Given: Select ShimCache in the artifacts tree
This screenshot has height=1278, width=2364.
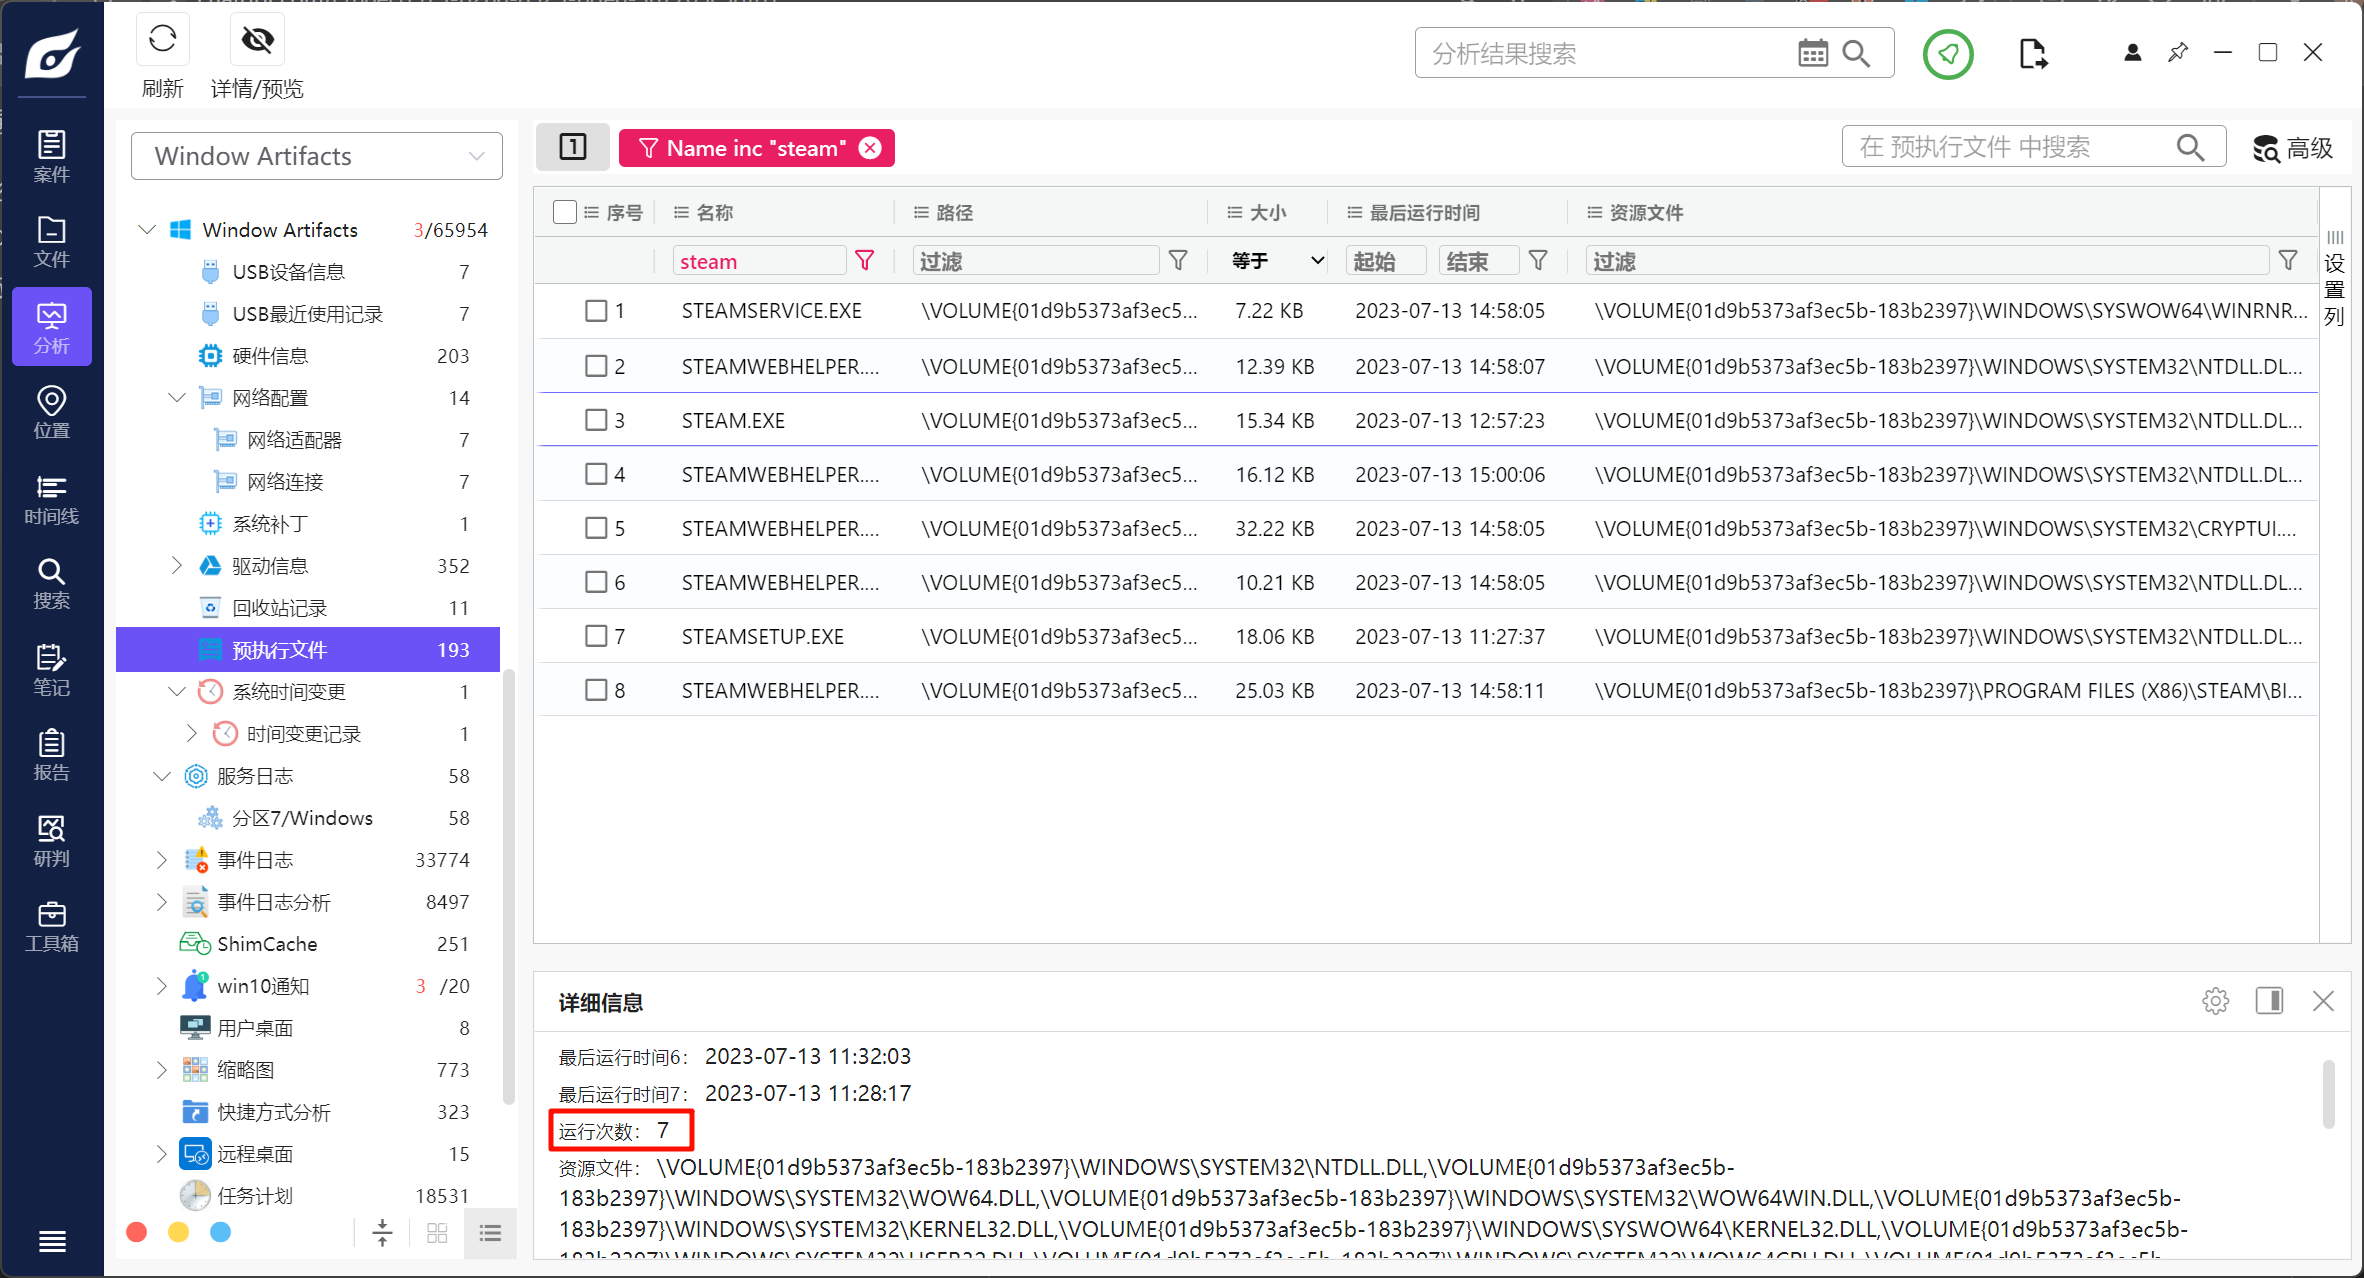Looking at the screenshot, I should click(x=267, y=944).
